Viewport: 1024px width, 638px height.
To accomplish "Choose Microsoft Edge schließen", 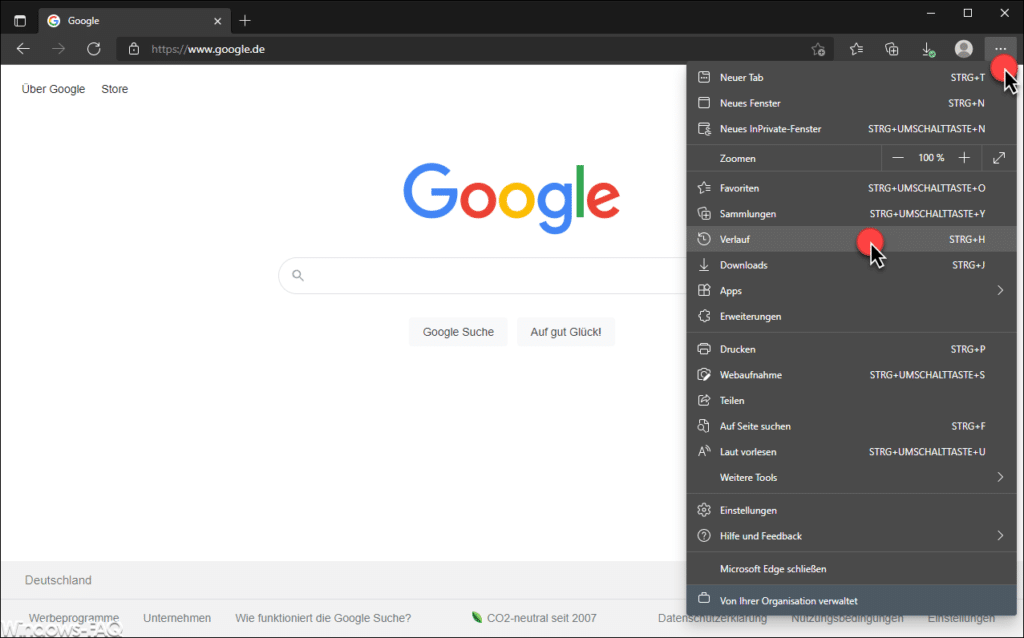I will [x=852, y=569].
